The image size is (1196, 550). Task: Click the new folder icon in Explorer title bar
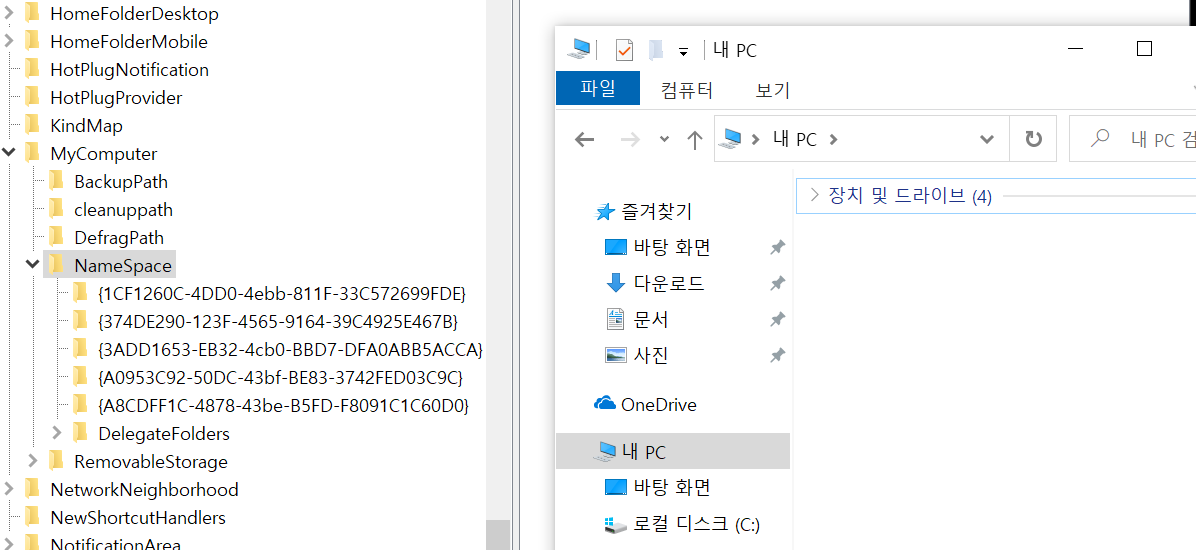655,50
